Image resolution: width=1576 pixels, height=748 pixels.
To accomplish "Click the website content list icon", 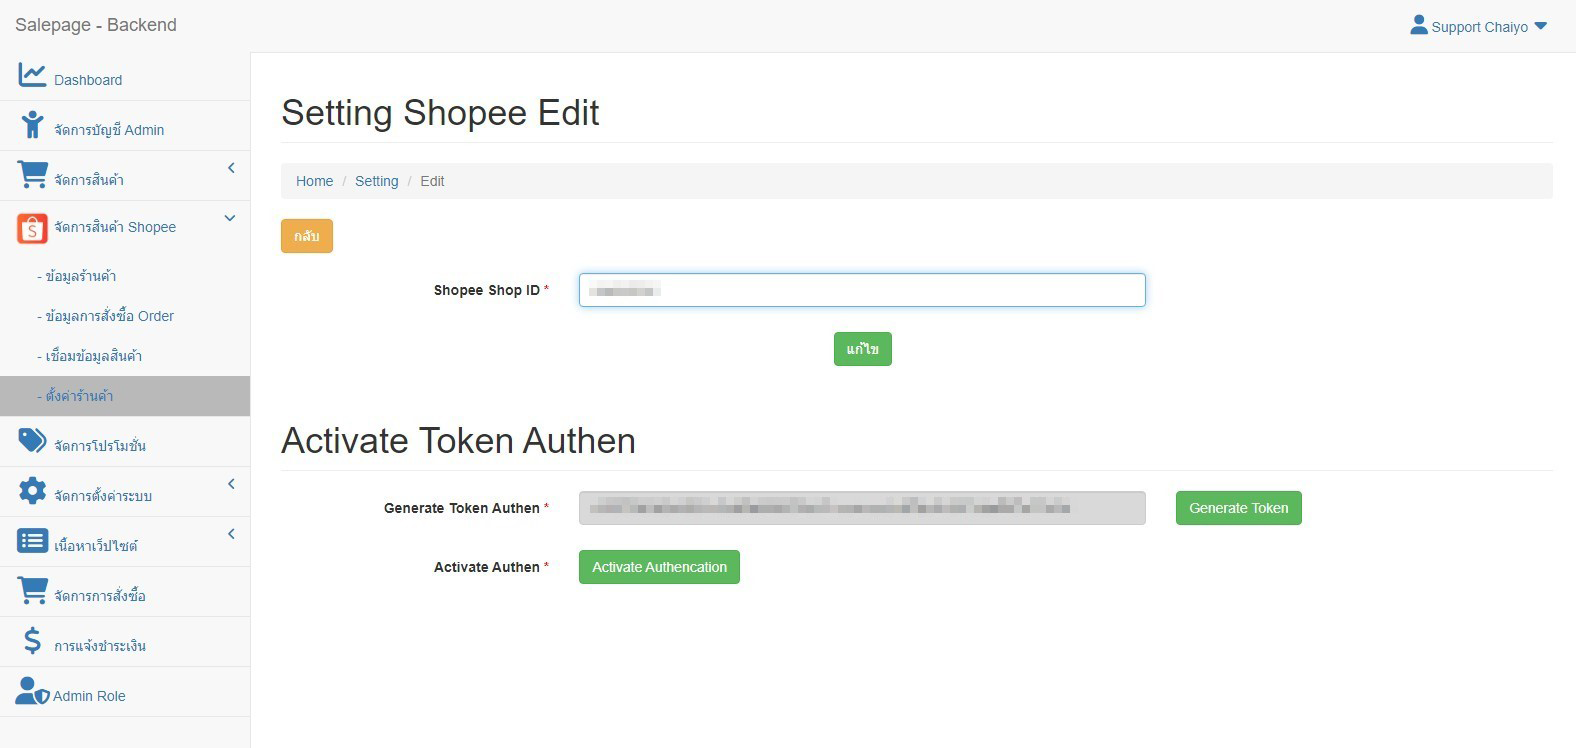I will pos(32,541).
